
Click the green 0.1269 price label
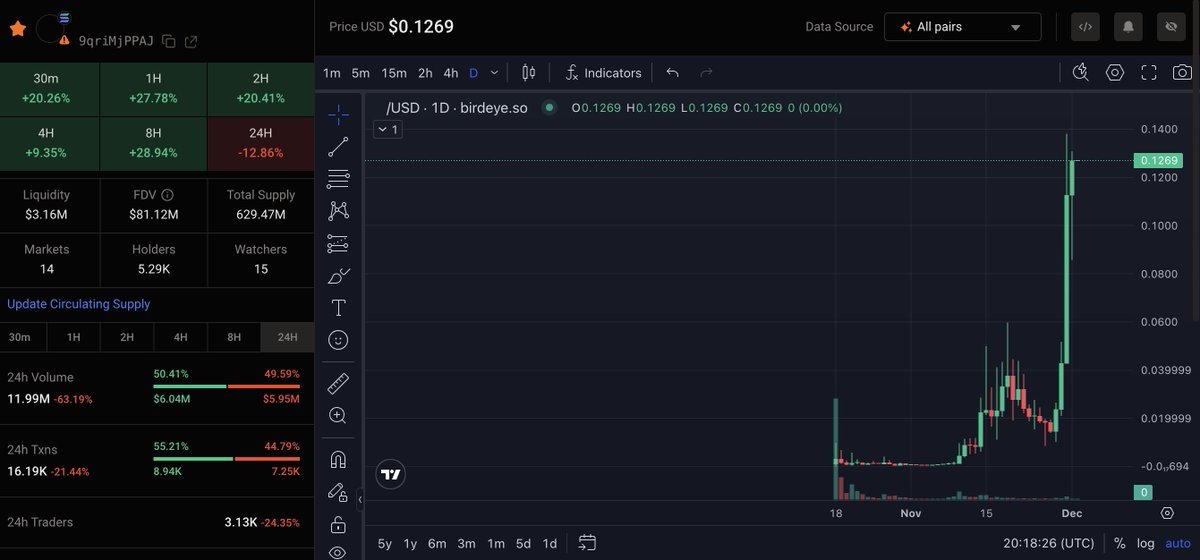point(1157,161)
